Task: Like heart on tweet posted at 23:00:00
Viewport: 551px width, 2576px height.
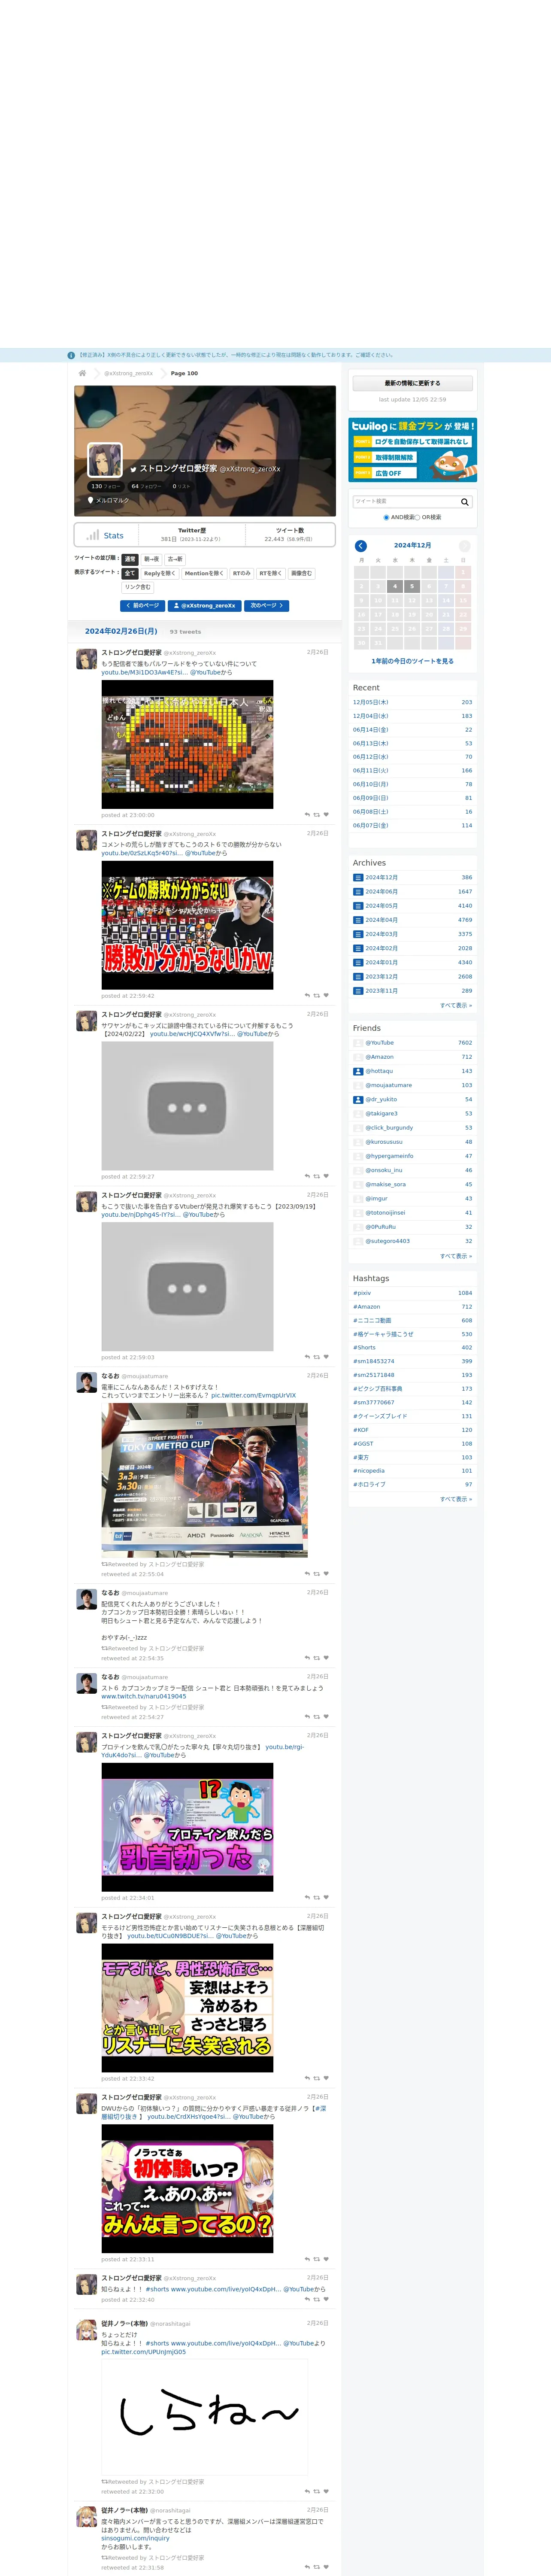Action: [326, 815]
